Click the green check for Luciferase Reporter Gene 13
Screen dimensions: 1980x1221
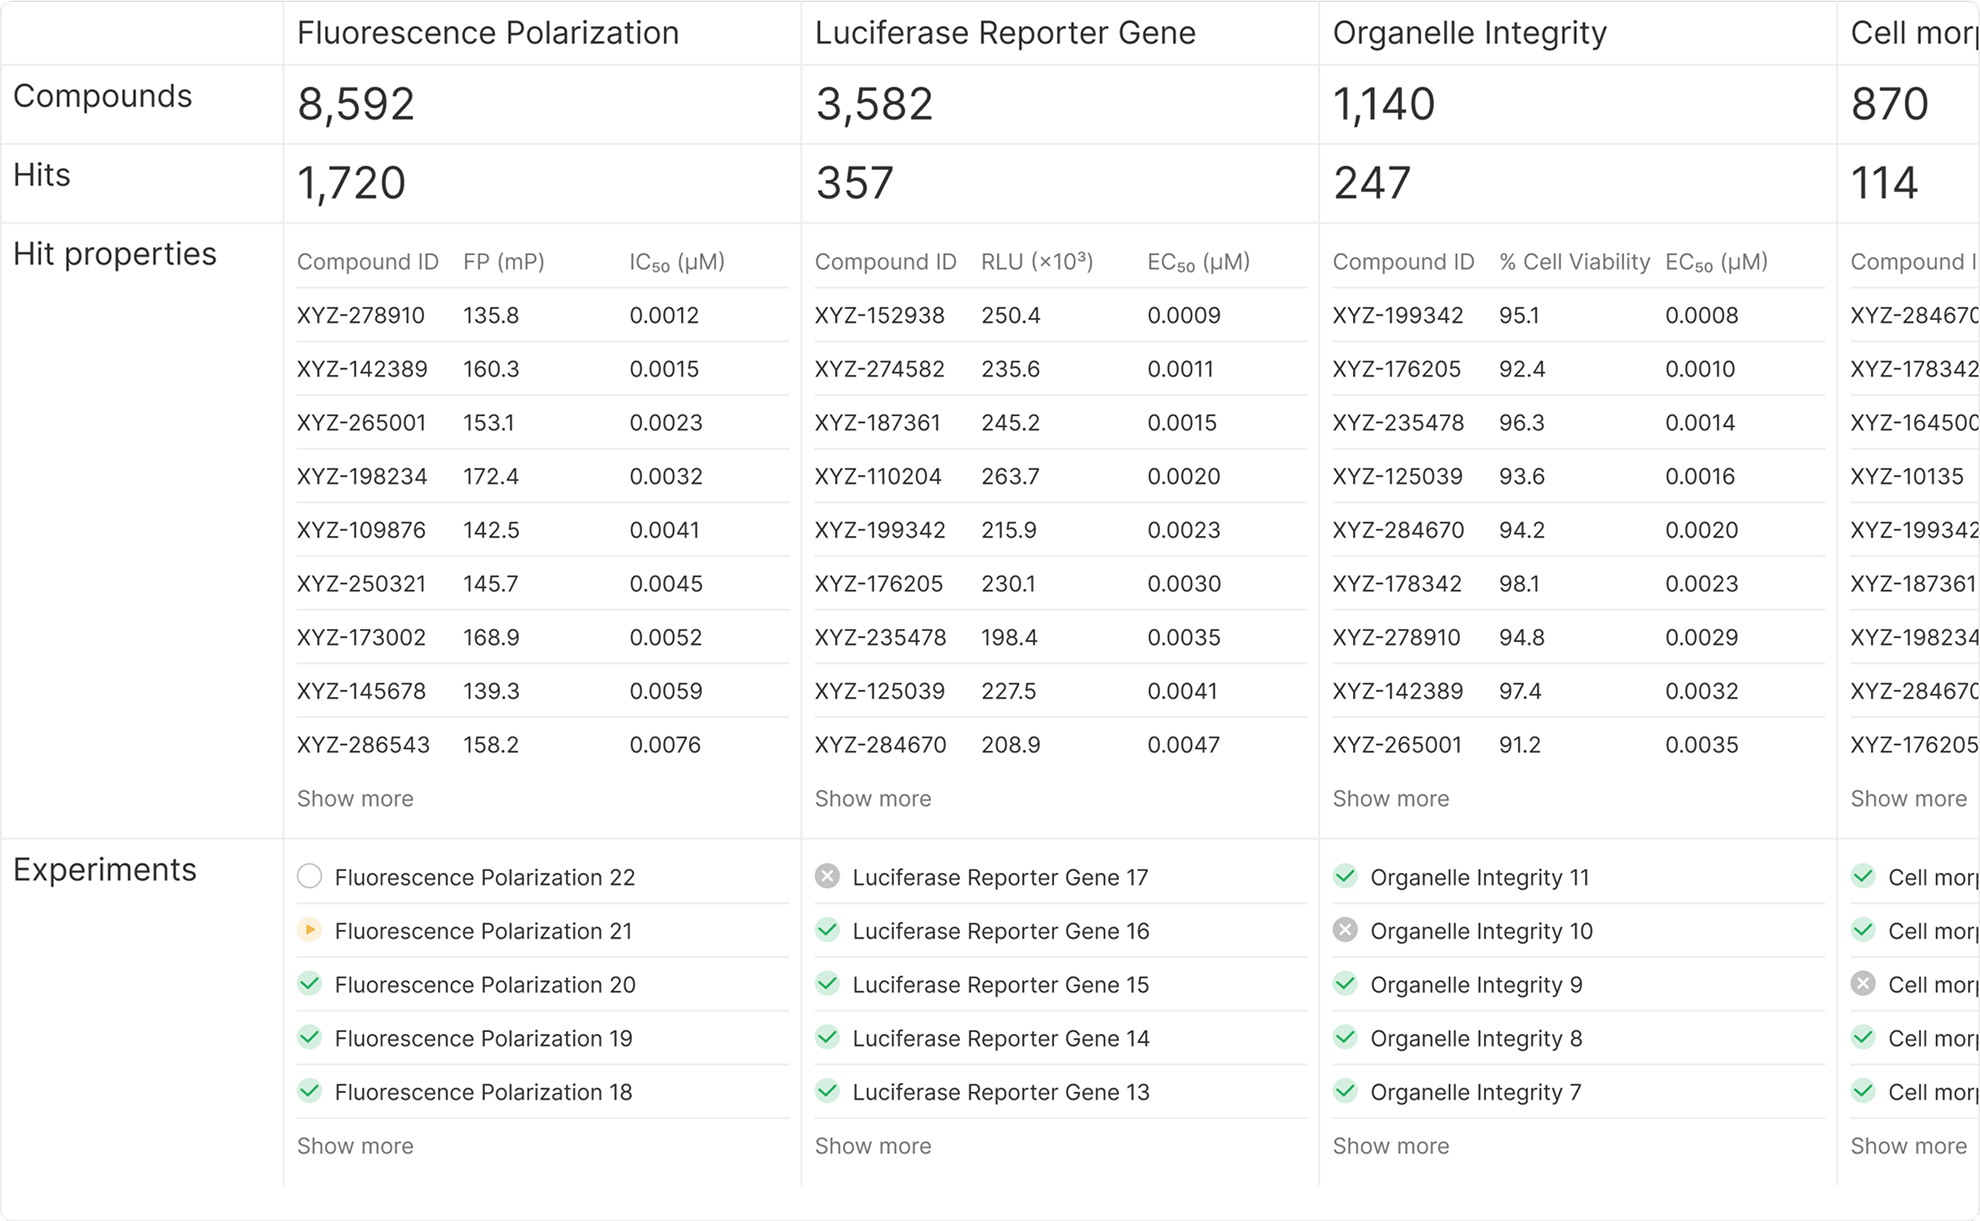pyautogui.click(x=827, y=1091)
